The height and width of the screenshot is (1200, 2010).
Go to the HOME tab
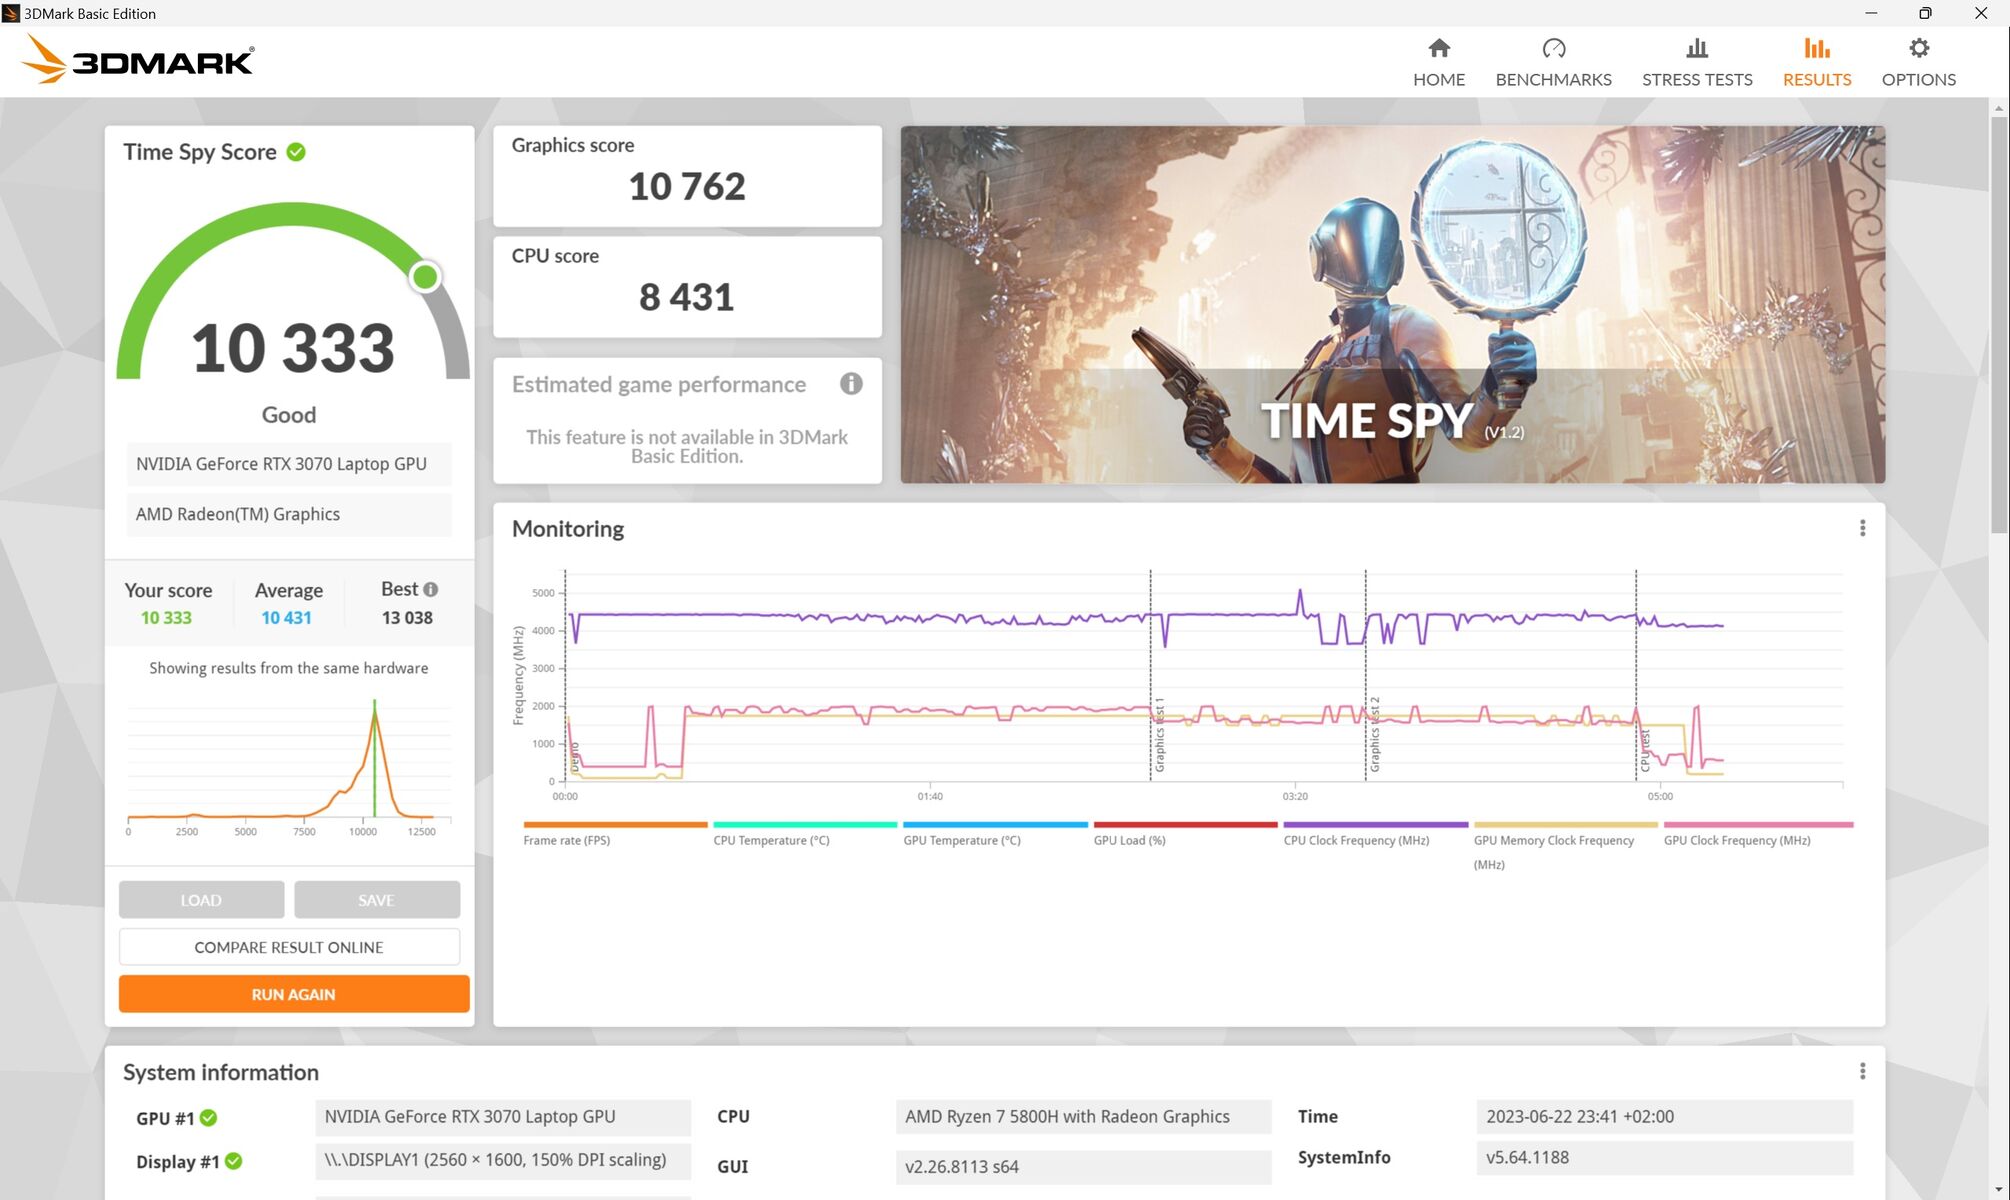pyautogui.click(x=1438, y=79)
